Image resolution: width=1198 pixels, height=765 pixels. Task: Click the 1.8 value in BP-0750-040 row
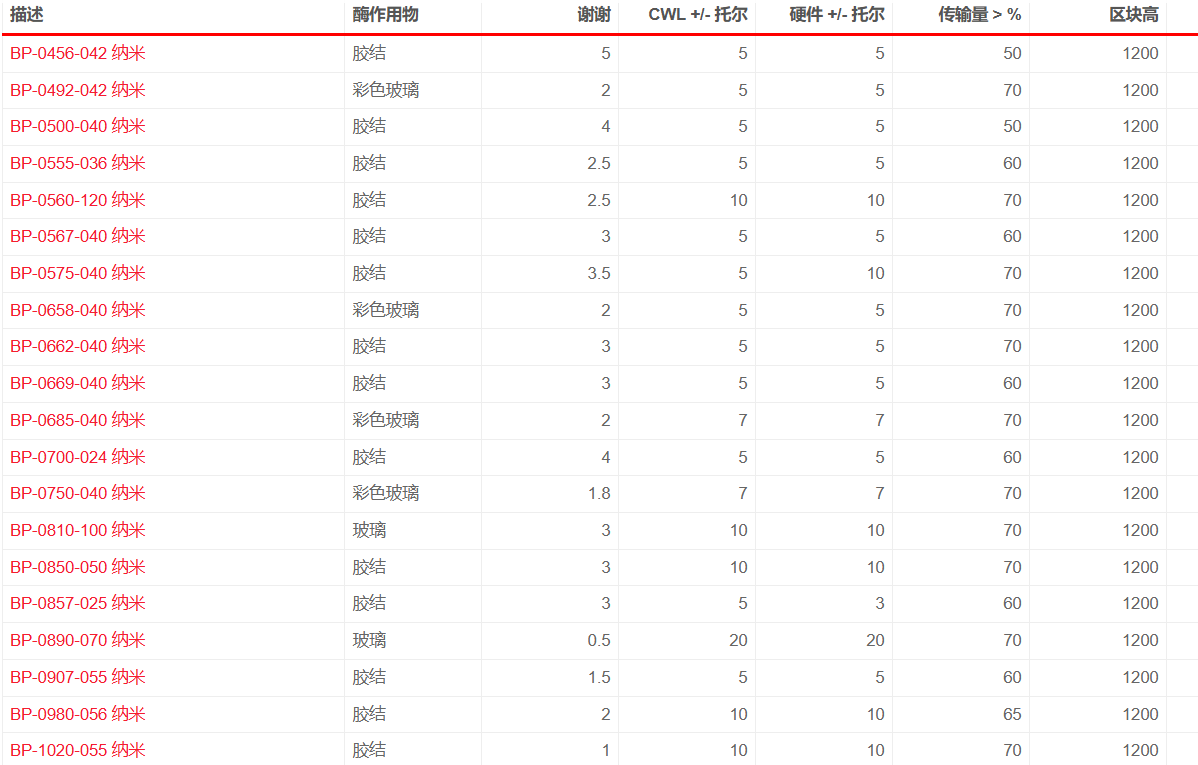(x=599, y=494)
